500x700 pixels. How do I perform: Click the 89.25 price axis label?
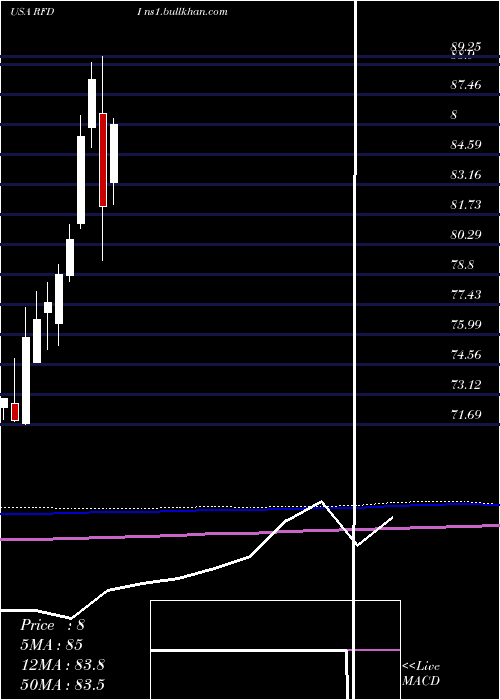pyautogui.click(x=466, y=46)
